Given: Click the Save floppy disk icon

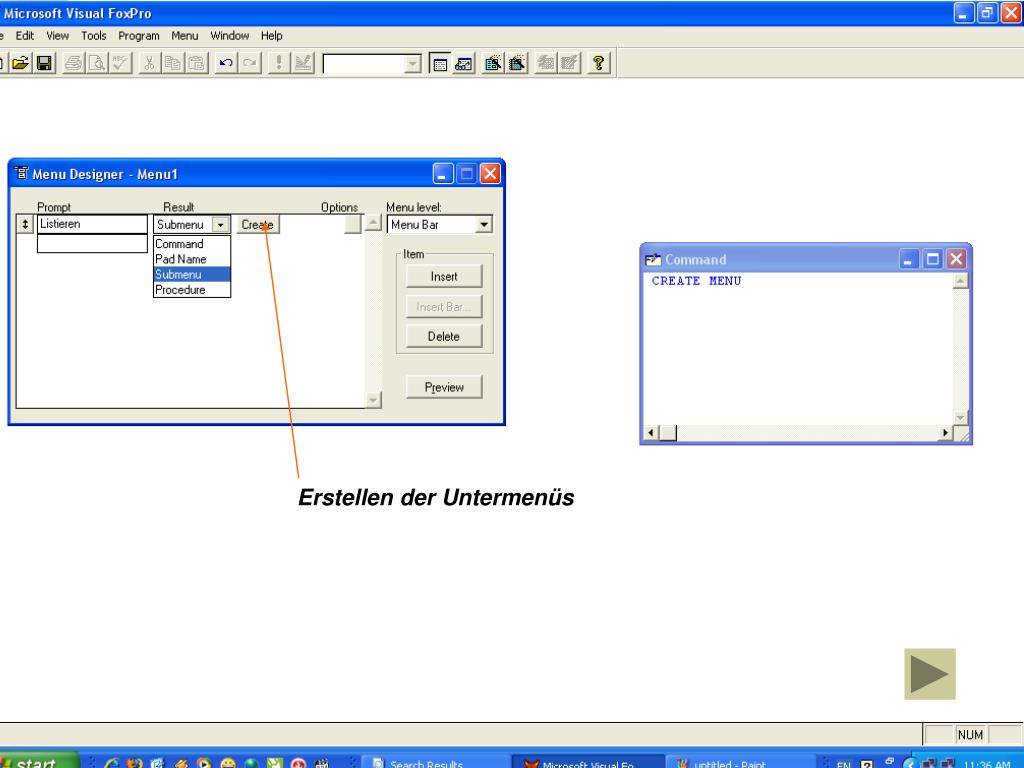Looking at the screenshot, I should (44, 63).
